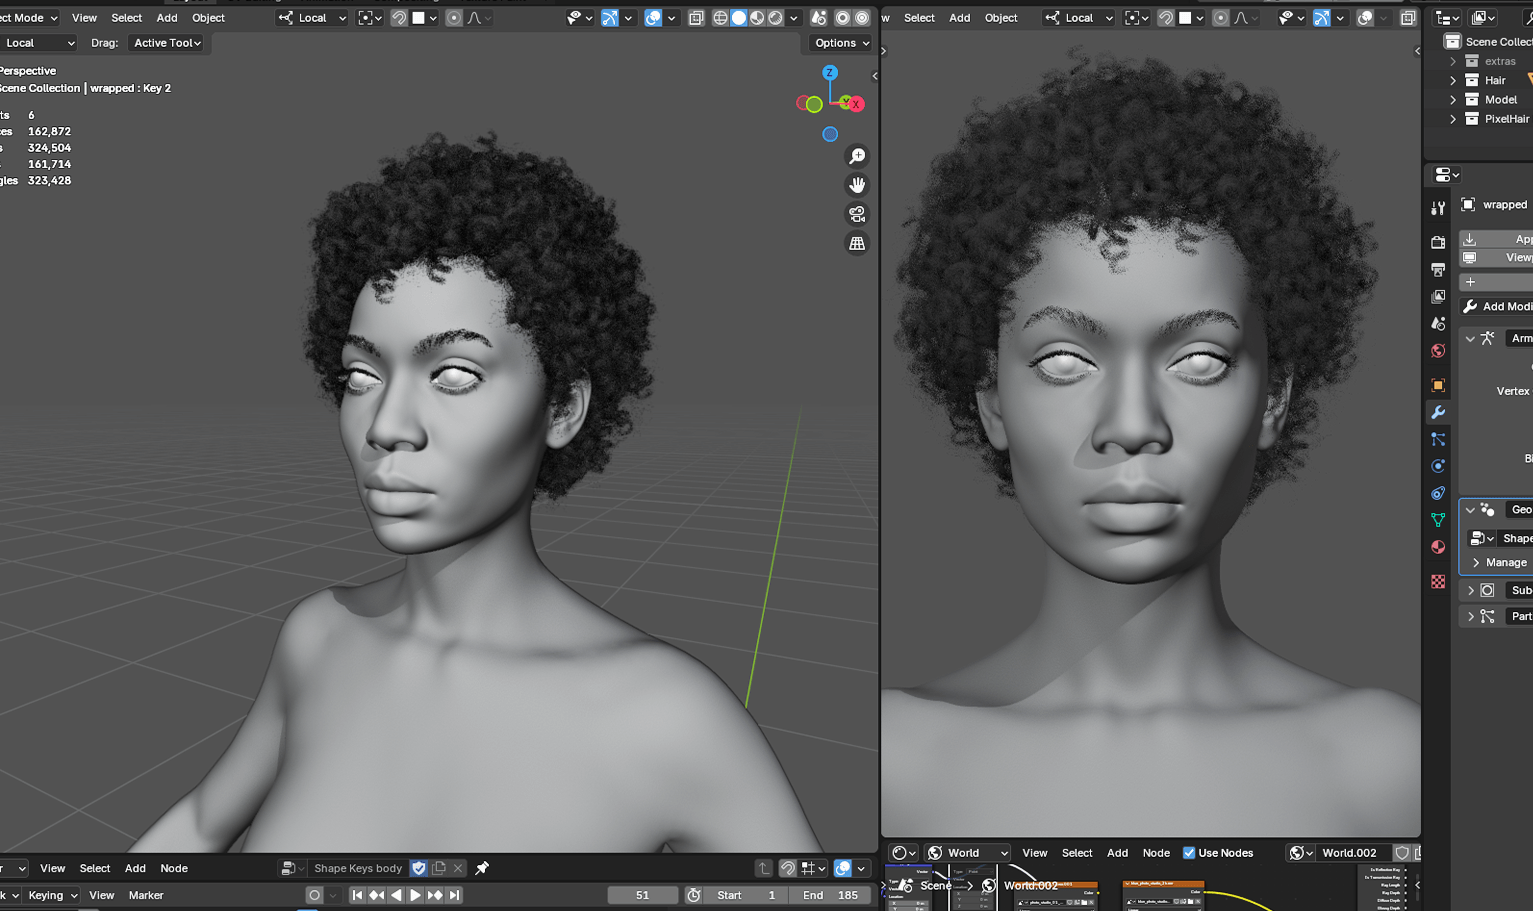Click the zoom magnifier in the viewport gizmo
The image size is (1533, 911).
[856, 155]
